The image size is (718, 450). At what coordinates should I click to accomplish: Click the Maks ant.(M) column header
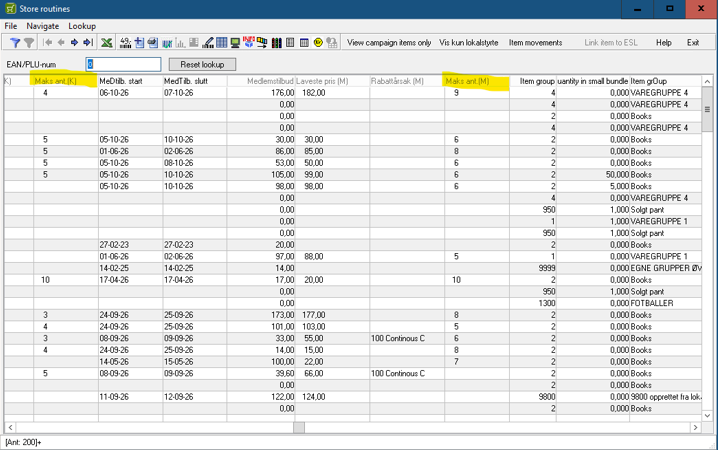pyautogui.click(x=477, y=81)
